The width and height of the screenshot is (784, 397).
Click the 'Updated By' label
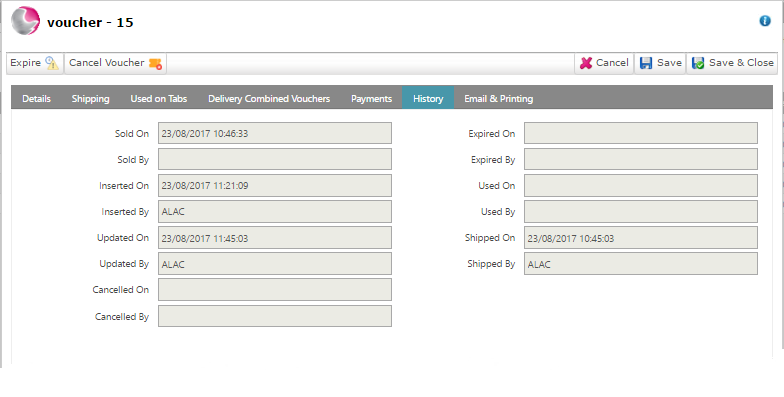pyautogui.click(x=124, y=264)
